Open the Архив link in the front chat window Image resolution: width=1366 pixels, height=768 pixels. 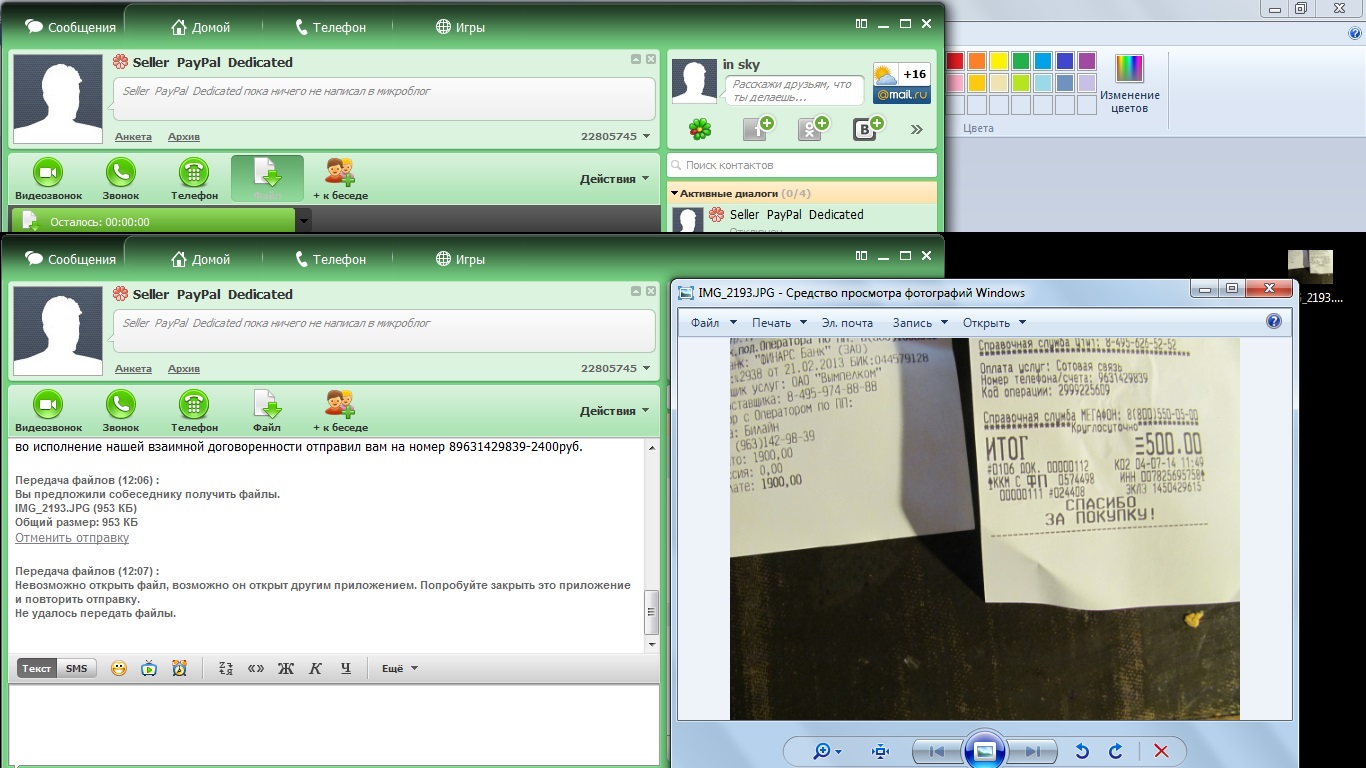184,369
